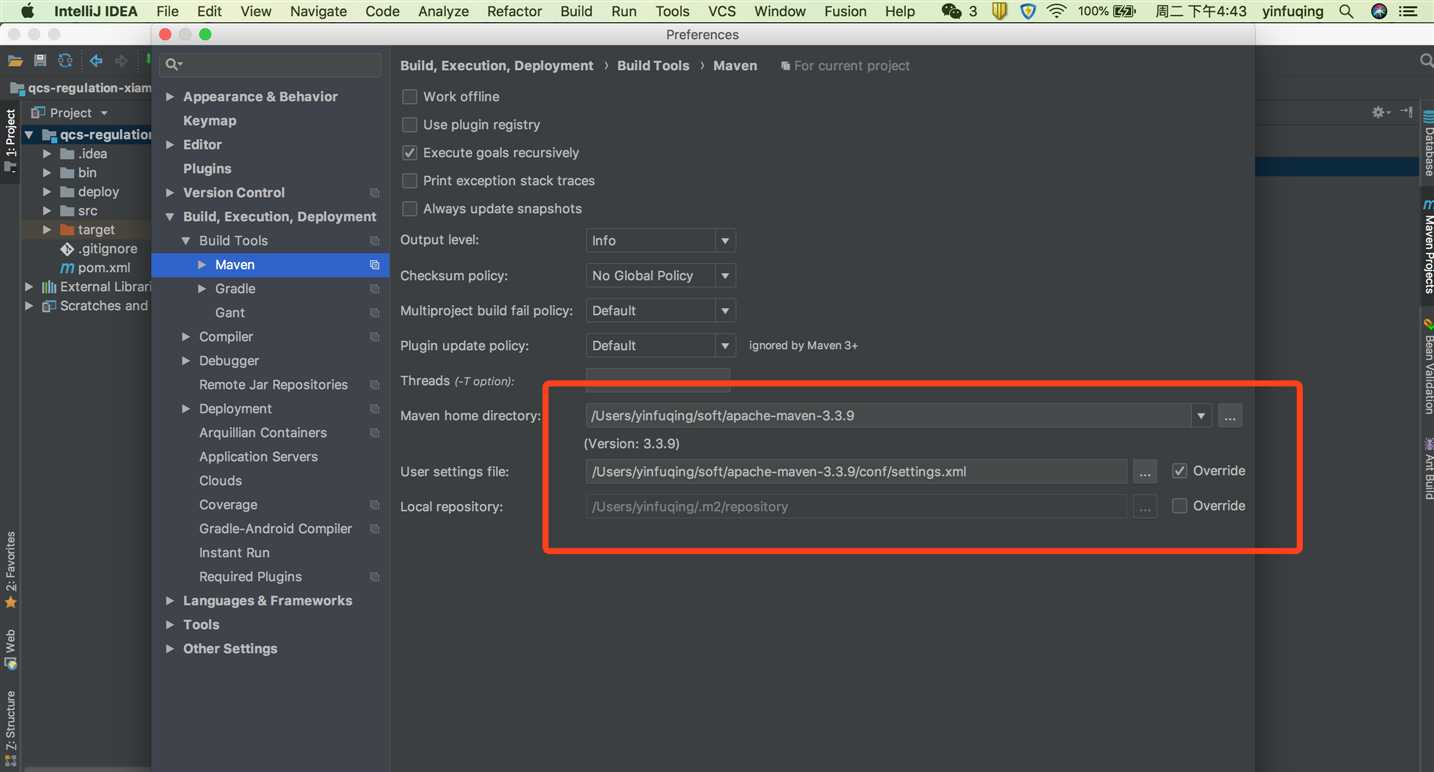Check Always update snapshots
Viewport: 1434px width, 772px height.
click(x=409, y=209)
